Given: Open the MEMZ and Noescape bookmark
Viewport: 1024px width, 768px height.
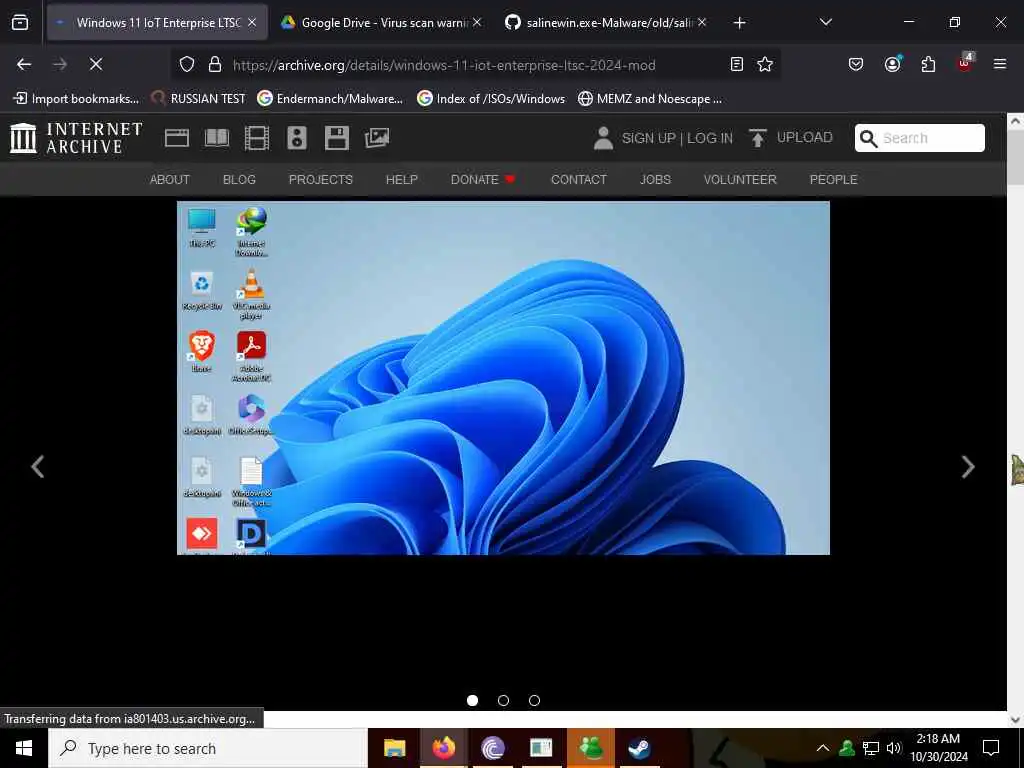Looking at the screenshot, I should point(650,99).
